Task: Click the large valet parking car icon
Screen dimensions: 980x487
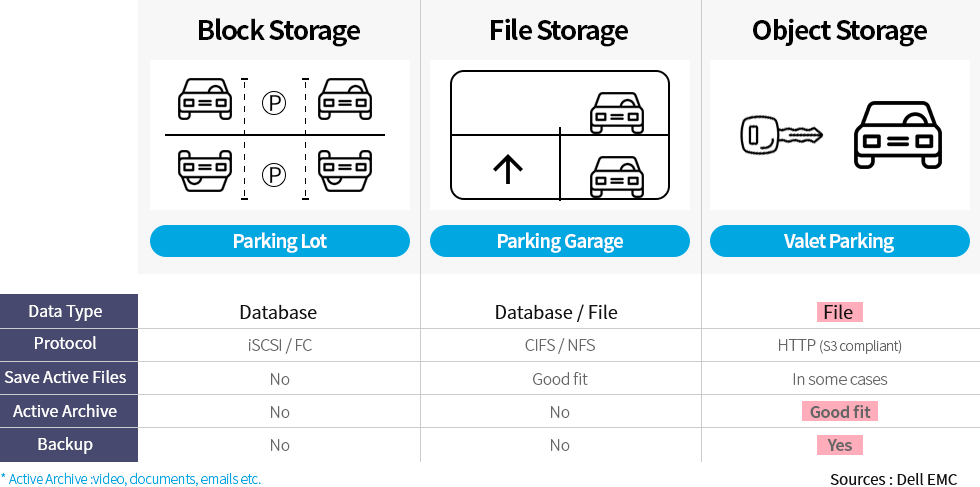Action: pos(897,135)
